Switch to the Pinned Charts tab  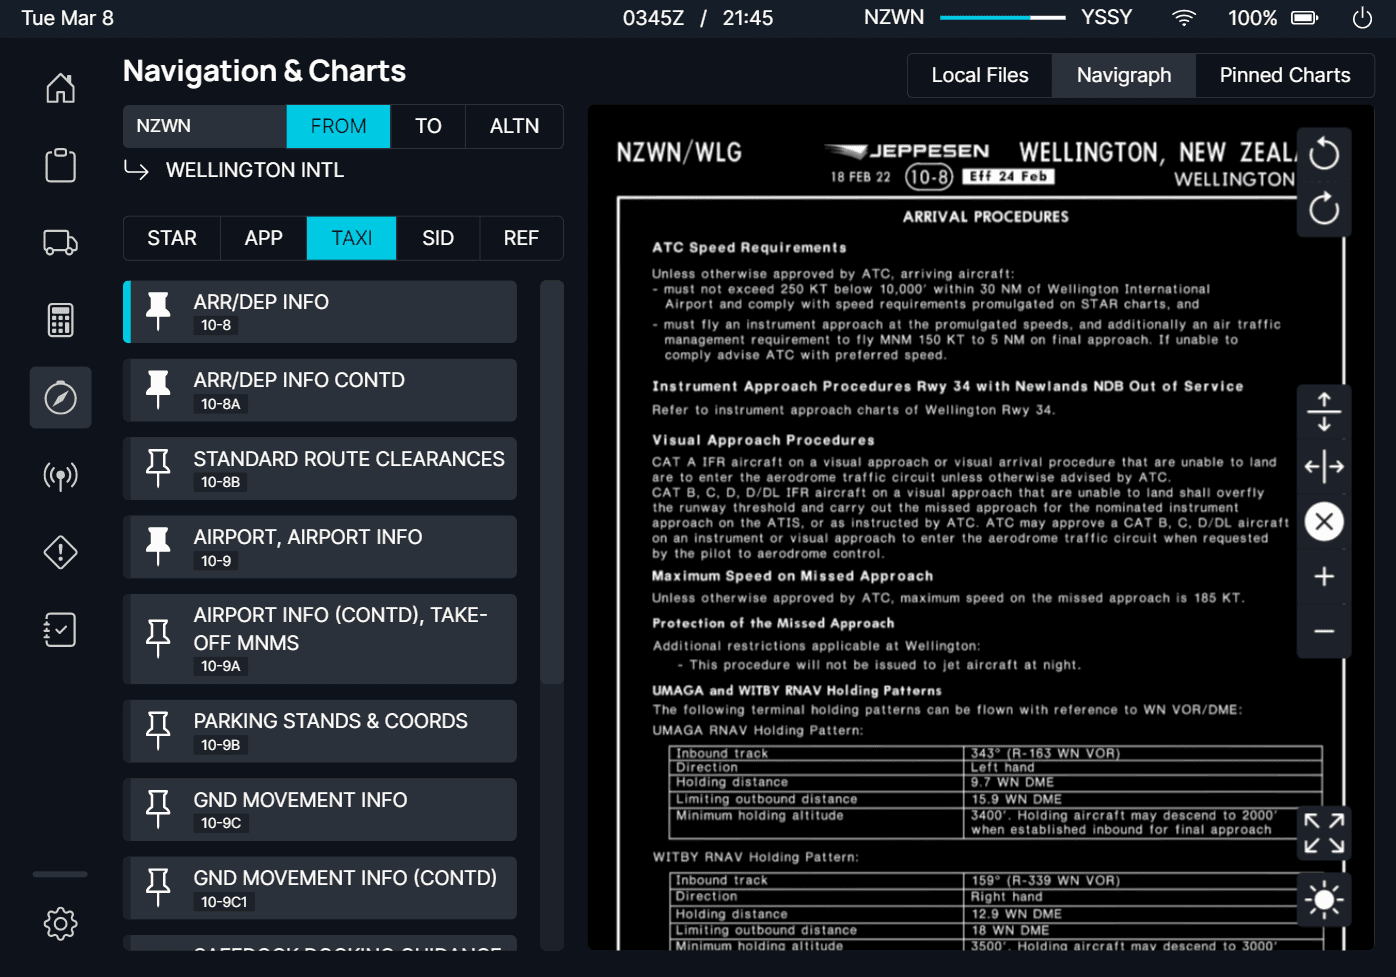coord(1284,75)
